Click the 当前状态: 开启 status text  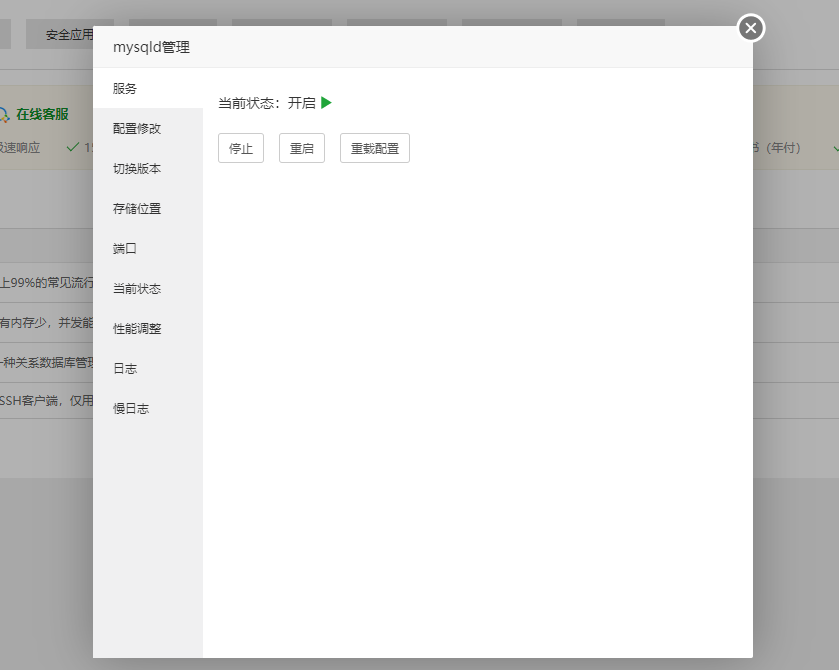coord(267,103)
